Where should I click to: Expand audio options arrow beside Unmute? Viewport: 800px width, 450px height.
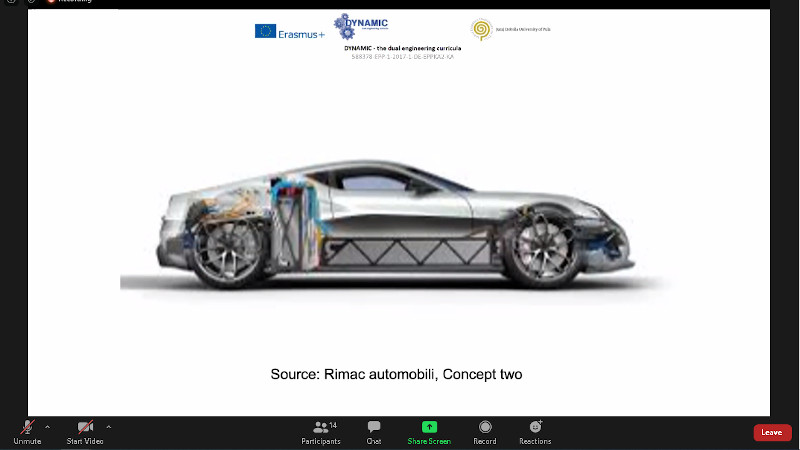[47, 427]
